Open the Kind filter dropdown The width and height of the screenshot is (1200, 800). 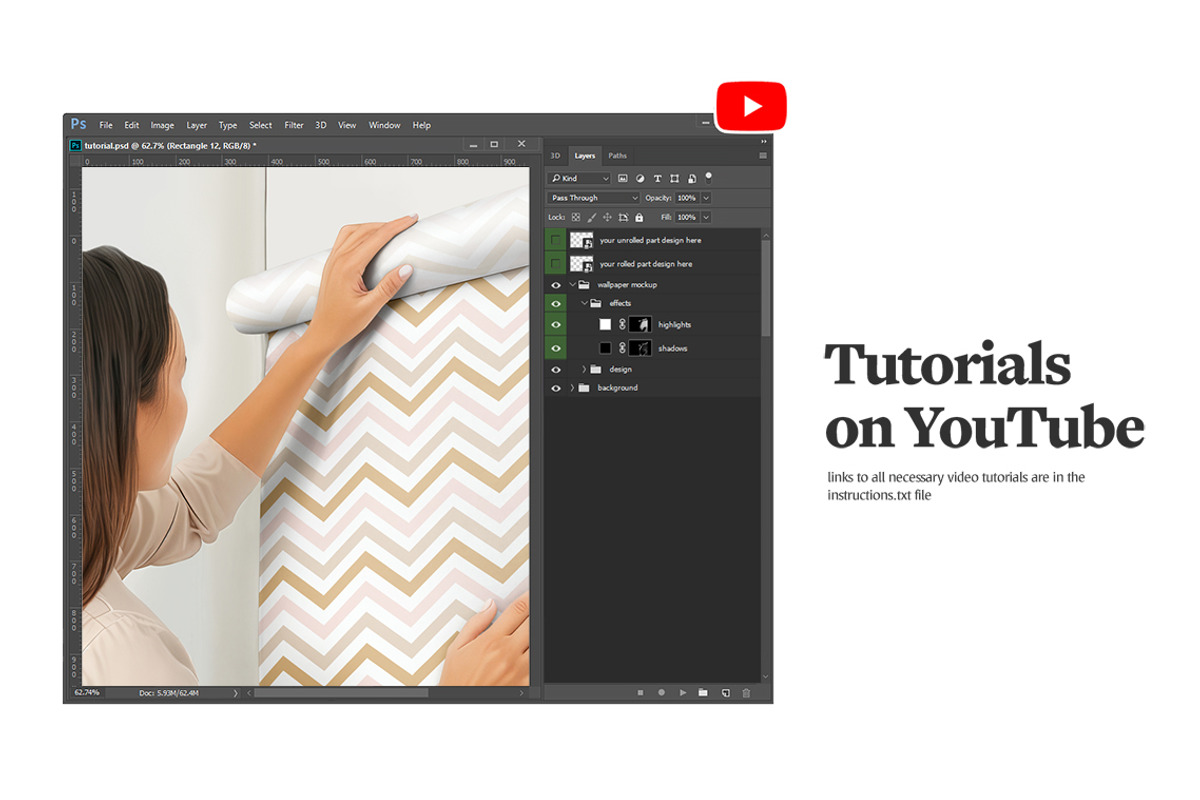coord(580,178)
